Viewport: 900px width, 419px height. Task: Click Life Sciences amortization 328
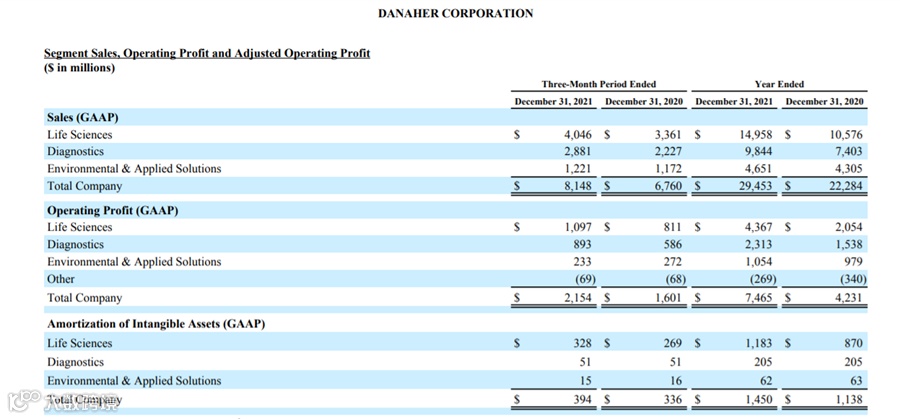pos(582,343)
